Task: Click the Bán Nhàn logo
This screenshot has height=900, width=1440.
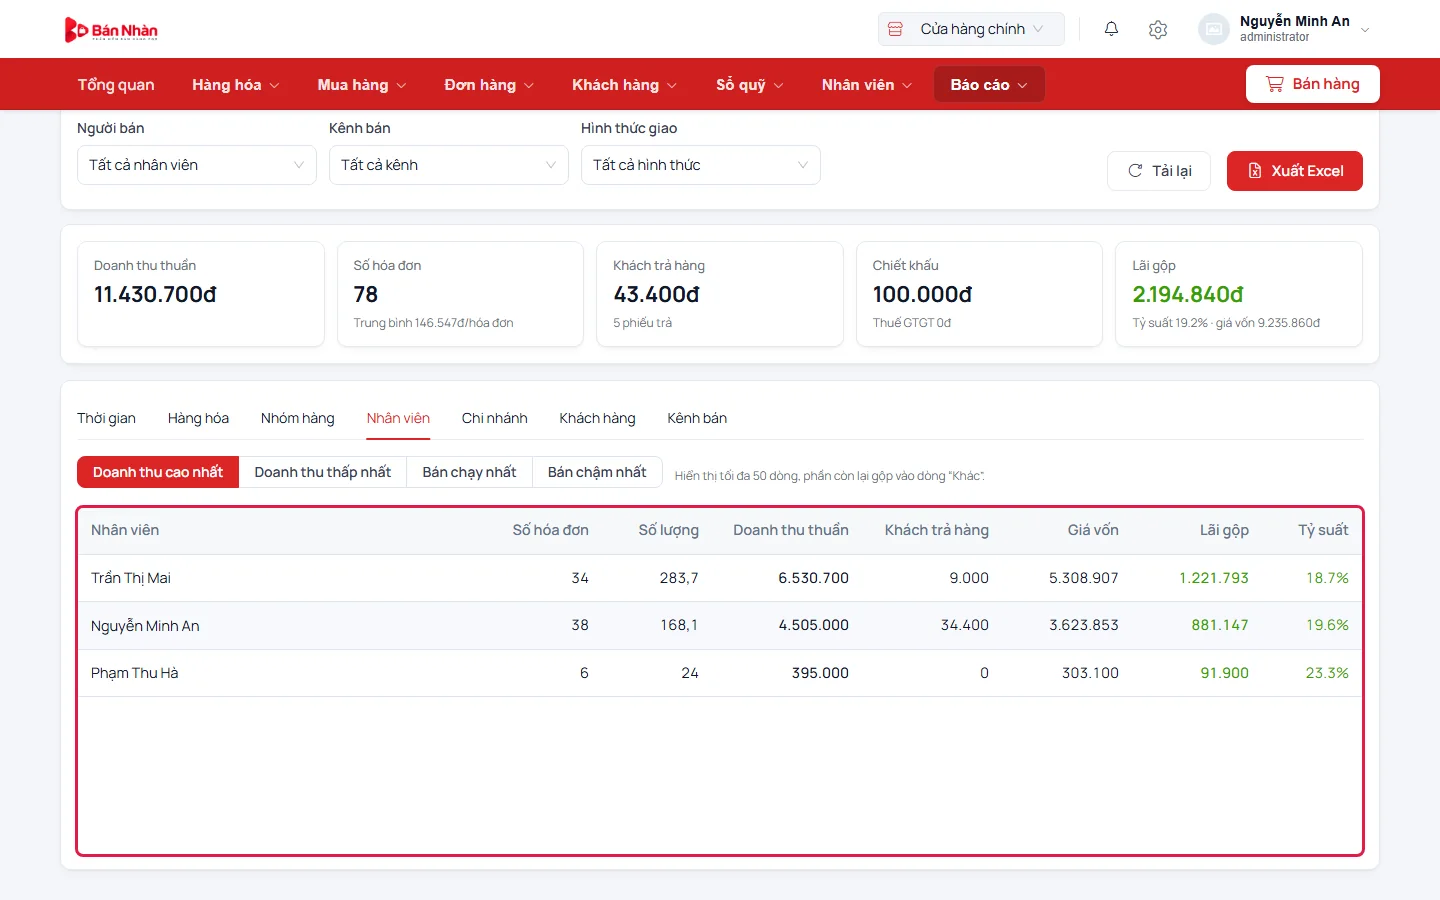Action: (111, 30)
